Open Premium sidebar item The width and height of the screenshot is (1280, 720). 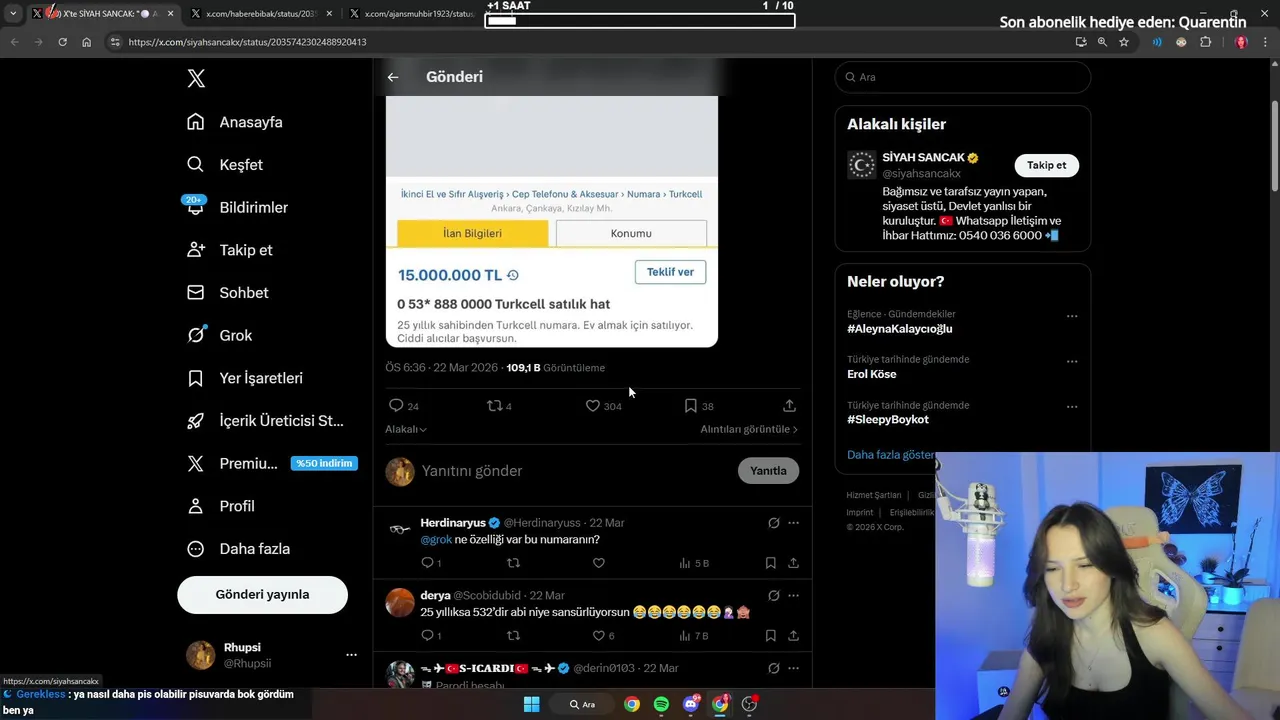point(270,463)
